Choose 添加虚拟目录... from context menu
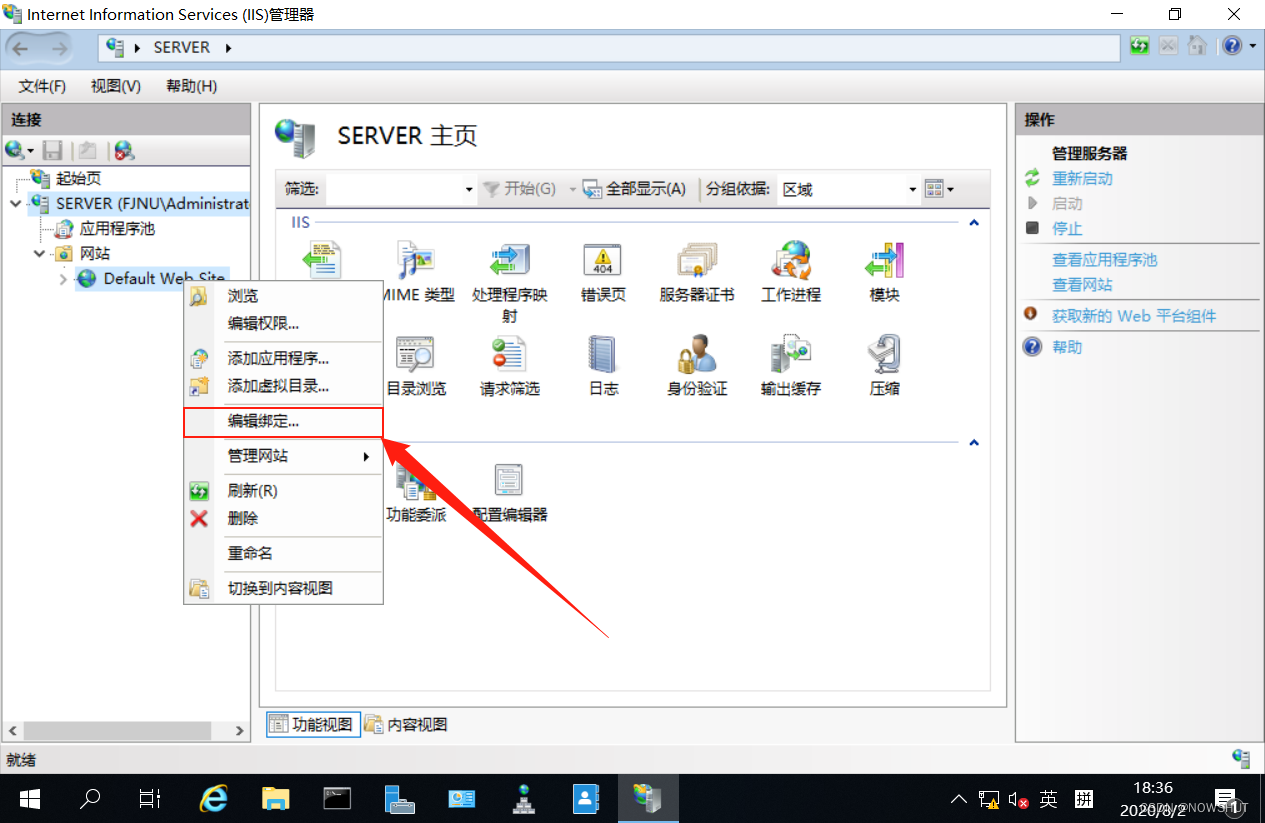 [284, 385]
